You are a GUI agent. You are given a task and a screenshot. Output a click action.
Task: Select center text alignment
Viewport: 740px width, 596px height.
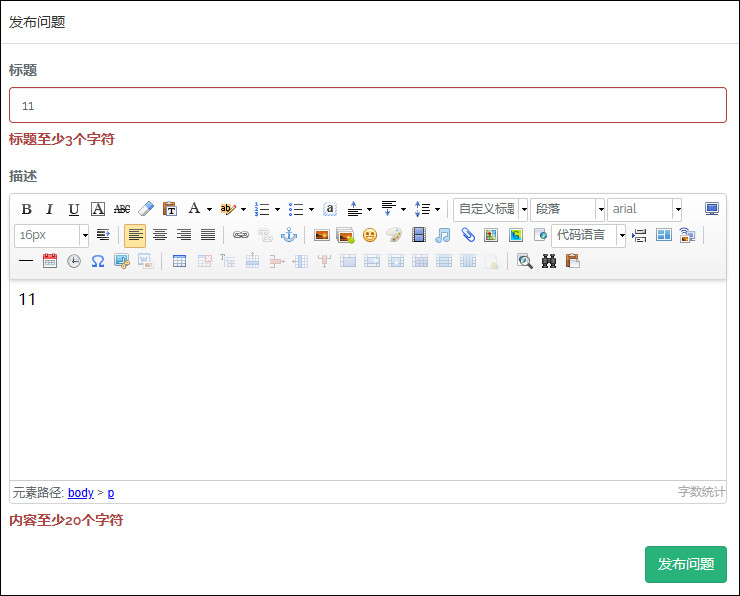[x=160, y=235]
